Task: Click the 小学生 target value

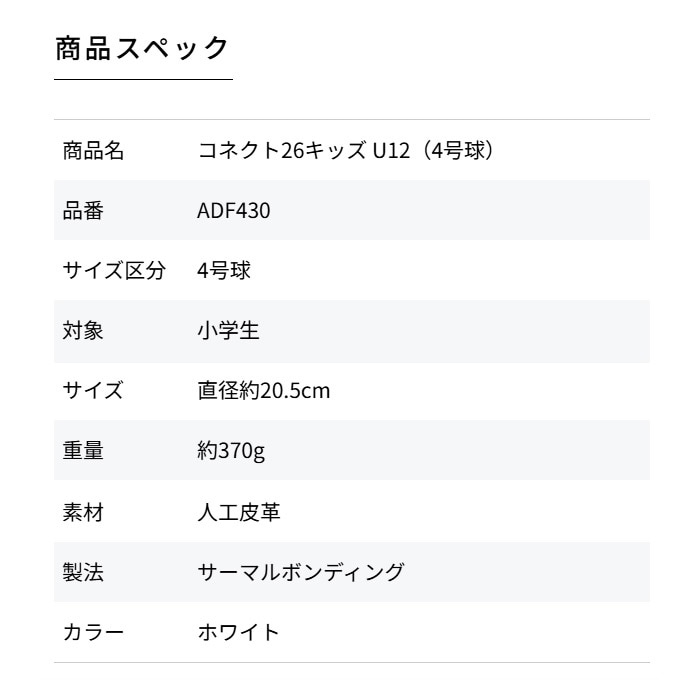Action: click(x=229, y=331)
